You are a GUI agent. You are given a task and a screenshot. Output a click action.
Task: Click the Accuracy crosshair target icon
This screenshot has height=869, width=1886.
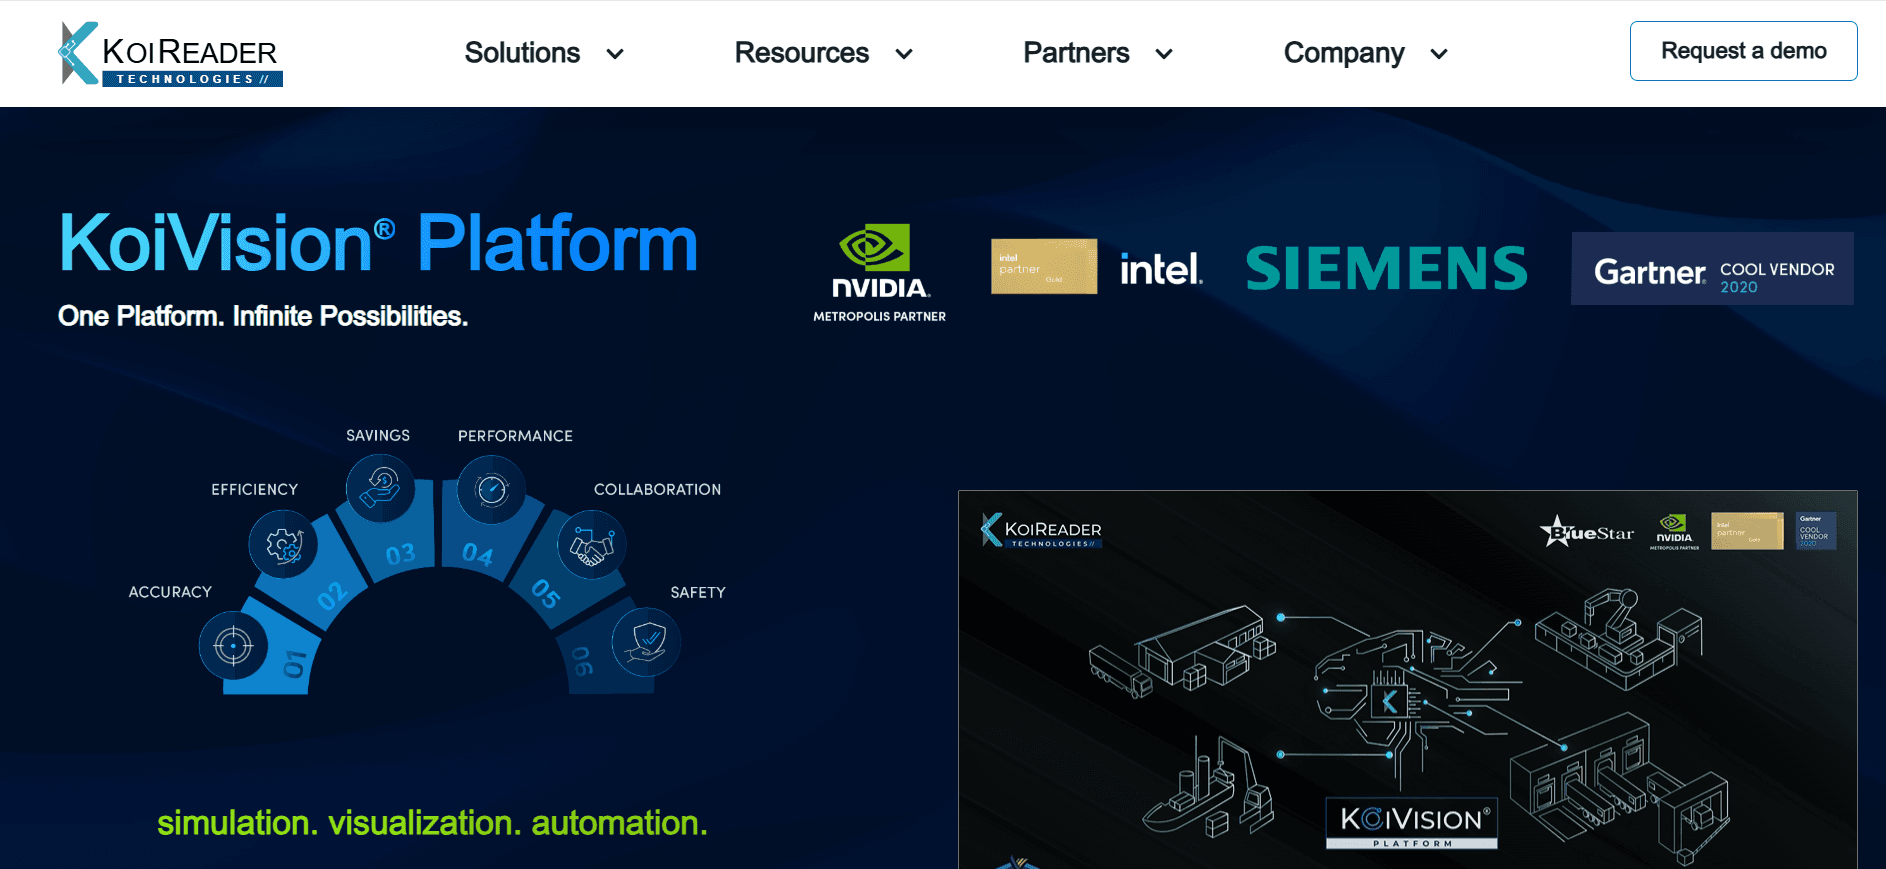(x=233, y=646)
